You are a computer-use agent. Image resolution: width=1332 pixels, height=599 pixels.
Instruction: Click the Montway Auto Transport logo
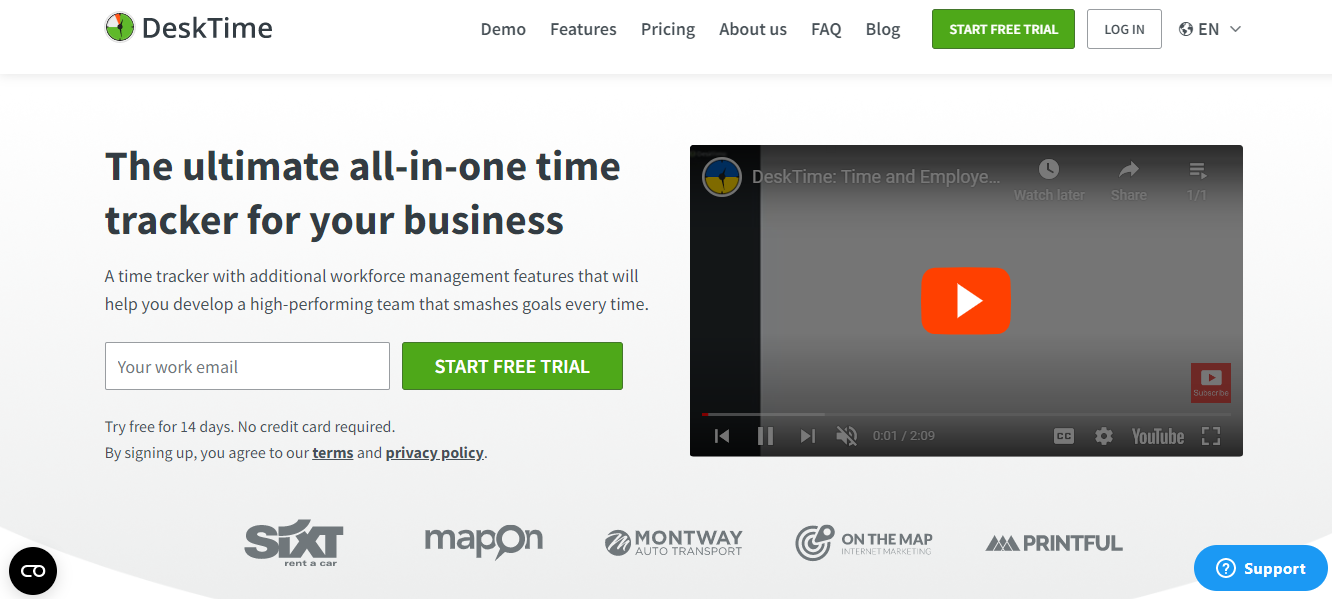(674, 543)
